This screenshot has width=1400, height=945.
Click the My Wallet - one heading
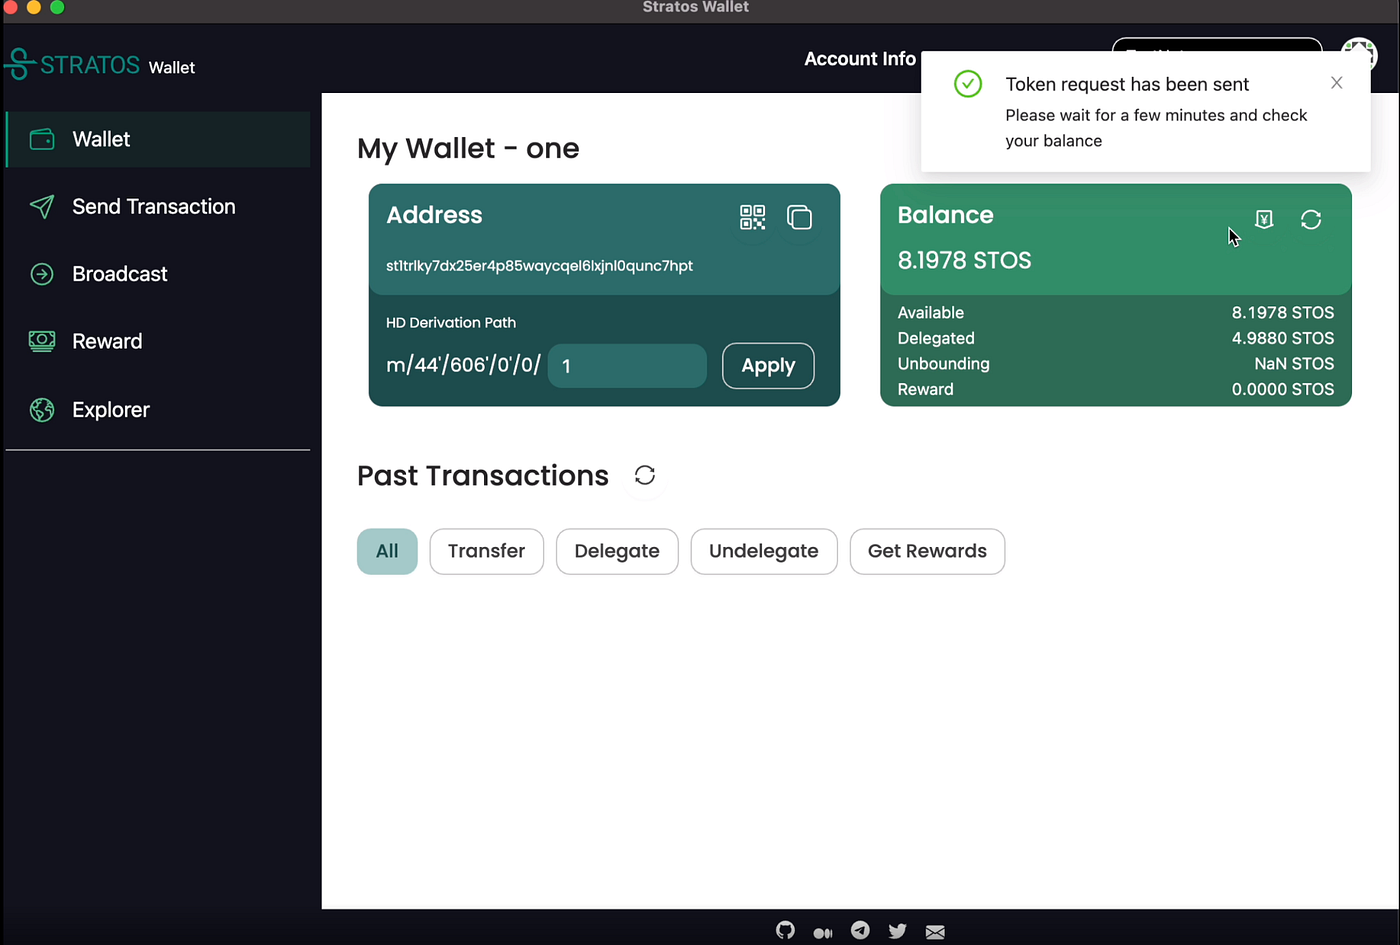[468, 149]
